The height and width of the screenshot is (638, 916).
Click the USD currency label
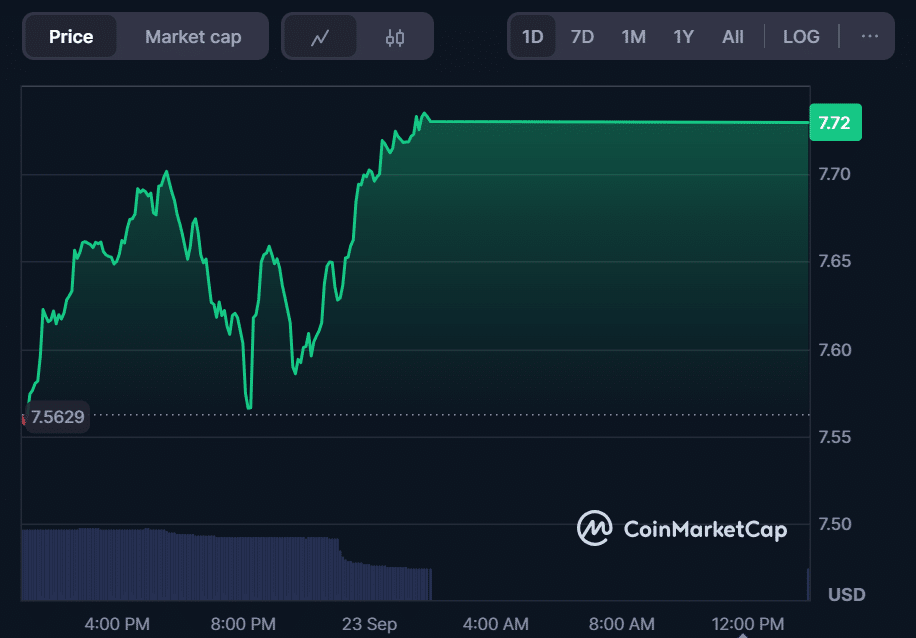[x=846, y=595]
